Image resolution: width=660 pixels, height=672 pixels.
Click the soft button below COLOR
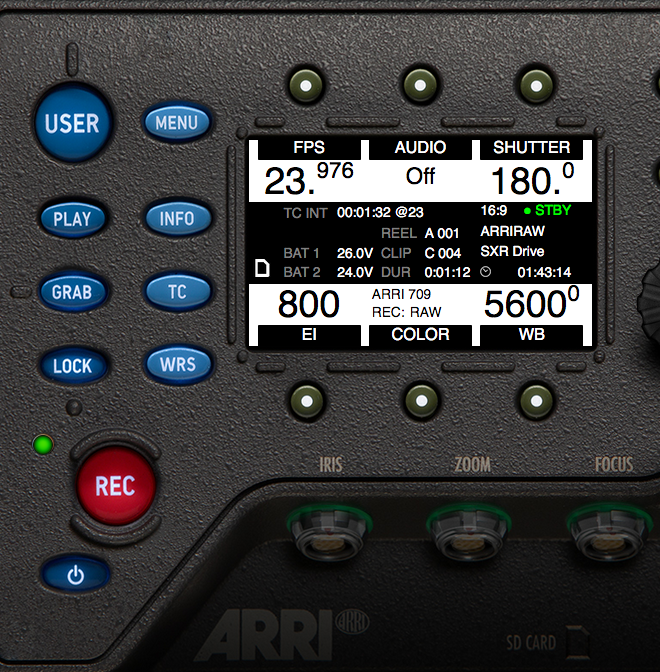[x=422, y=401]
